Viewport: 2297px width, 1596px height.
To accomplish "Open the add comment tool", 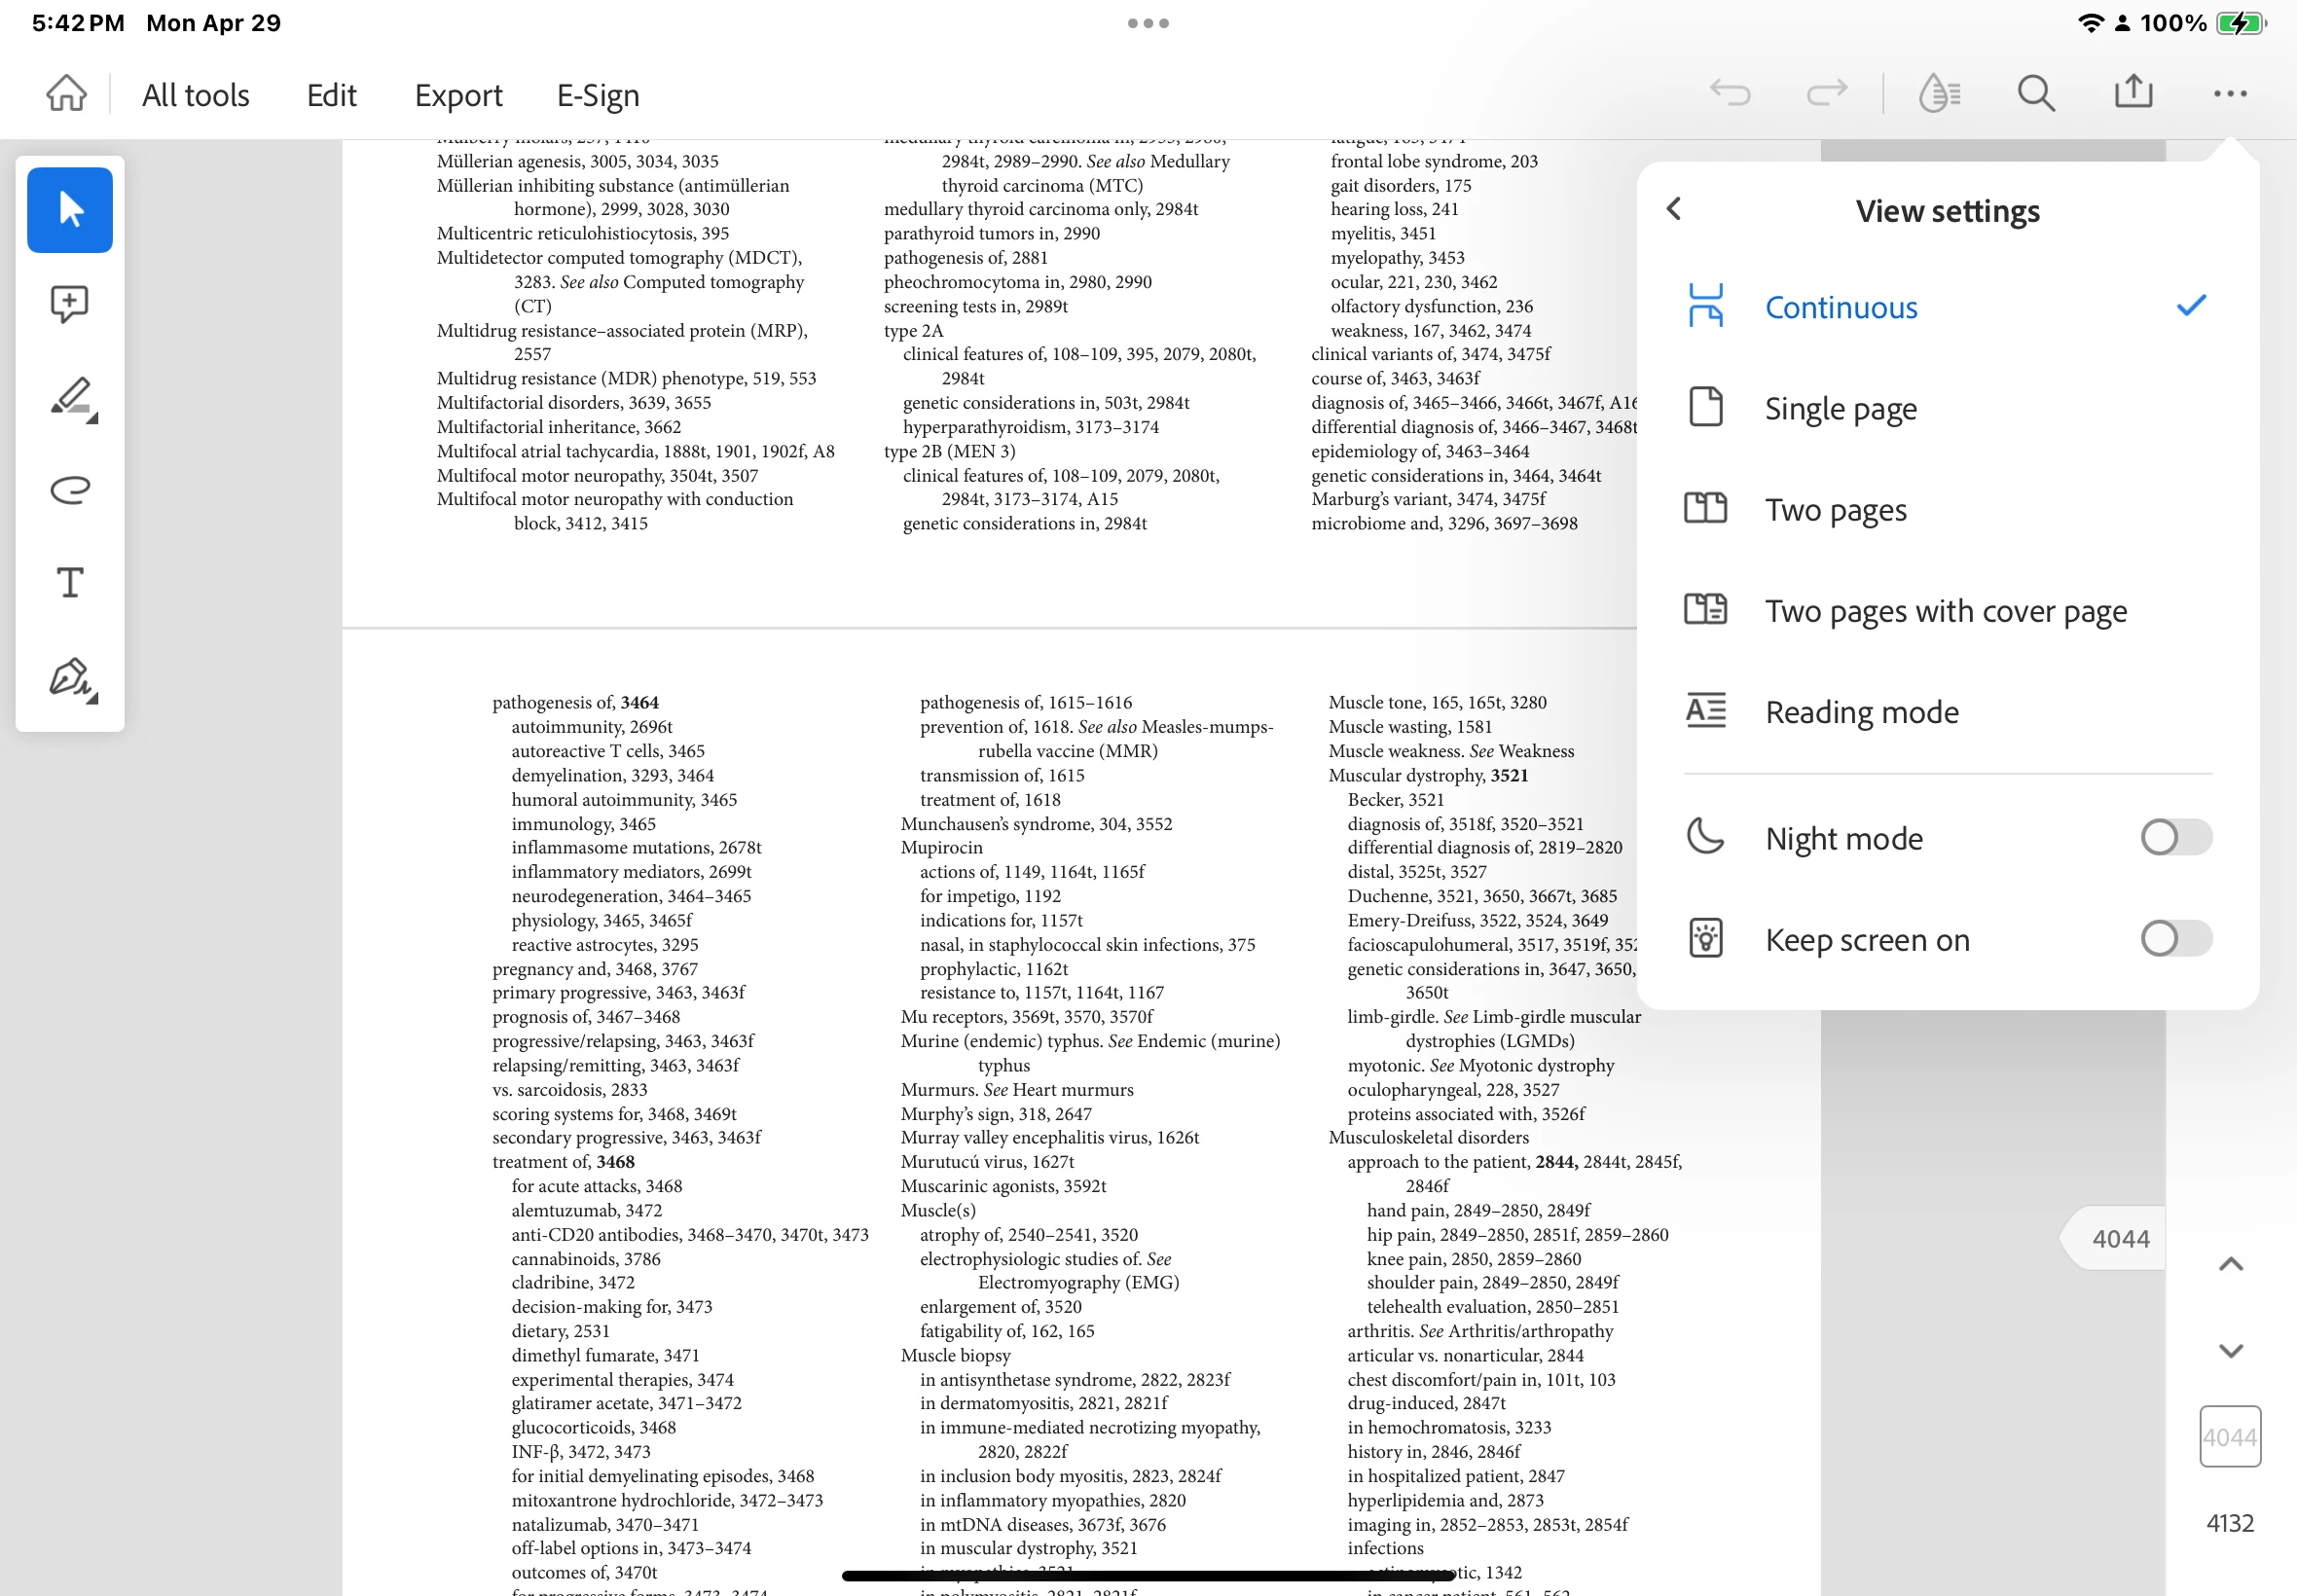I will click(x=70, y=304).
